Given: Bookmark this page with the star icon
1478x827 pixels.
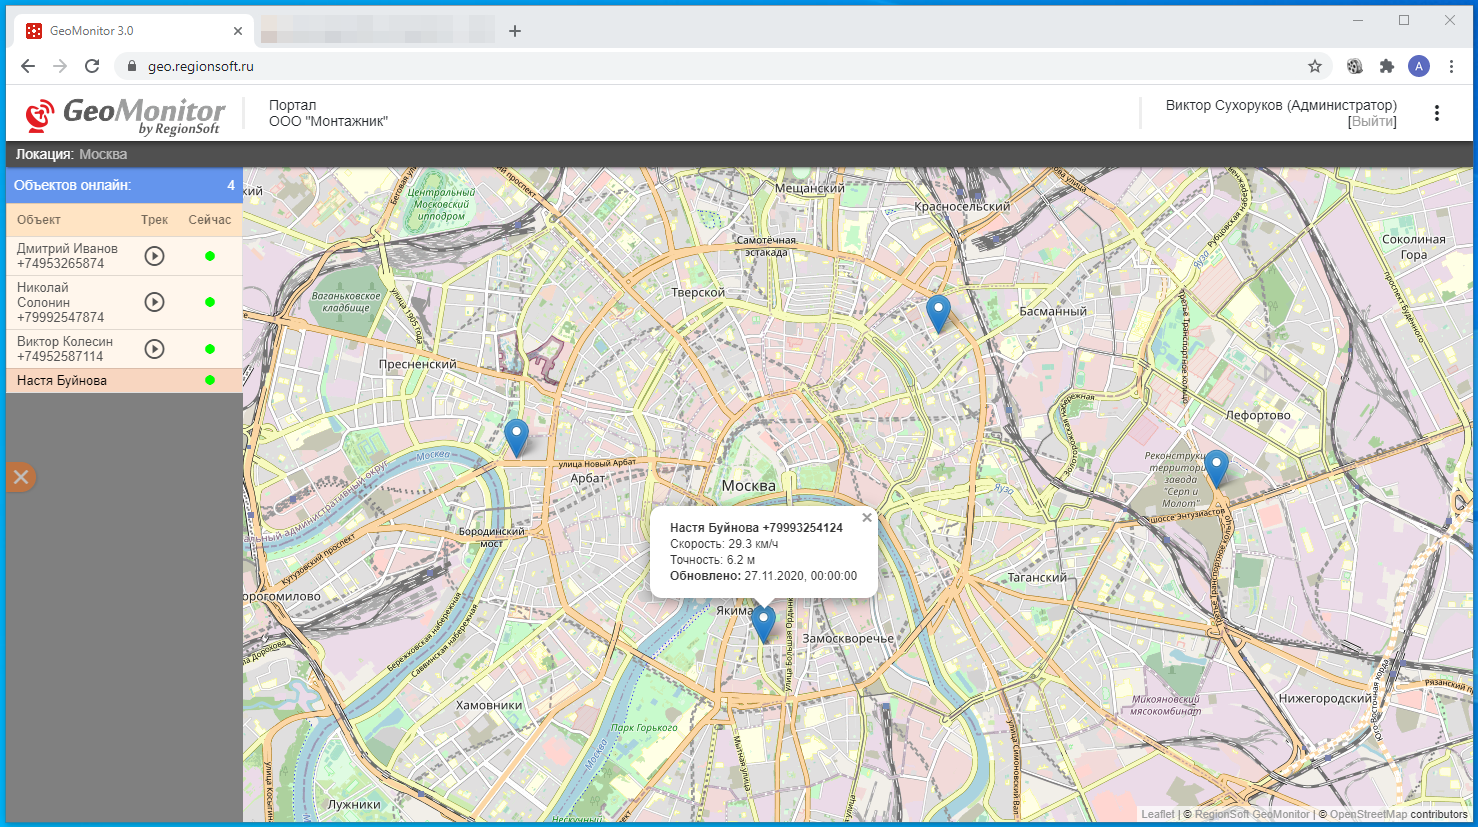Looking at the screenshot, I should pos(1315,66).
